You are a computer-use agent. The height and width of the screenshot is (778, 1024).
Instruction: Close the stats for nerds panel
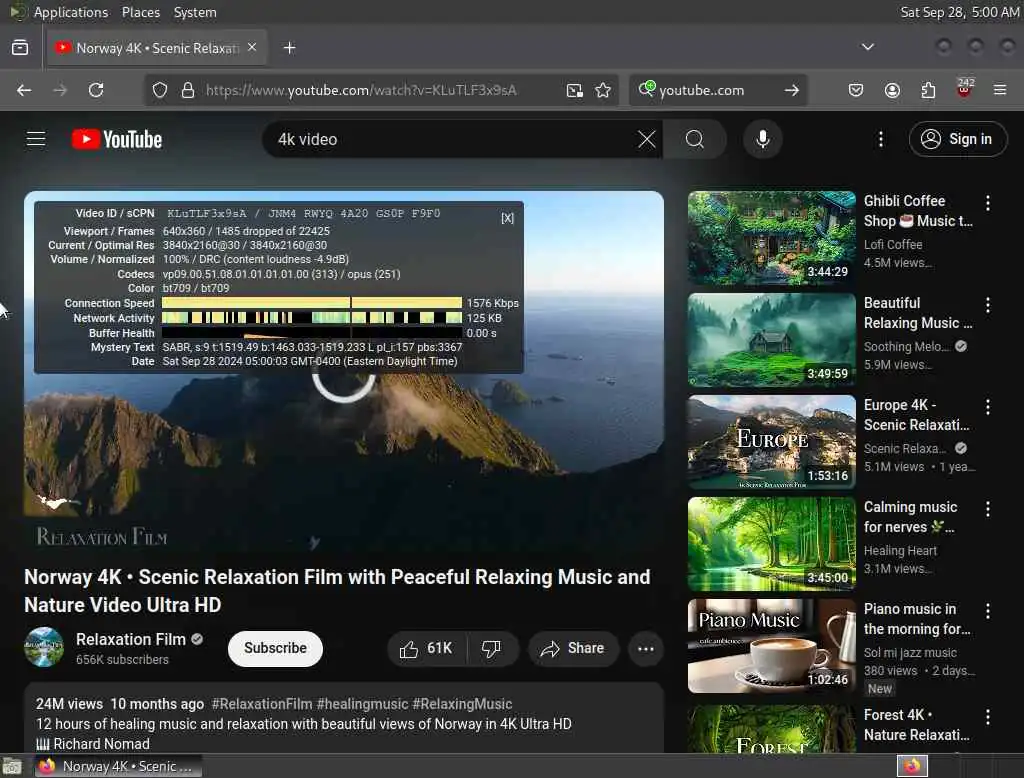[x=507, y=218]
